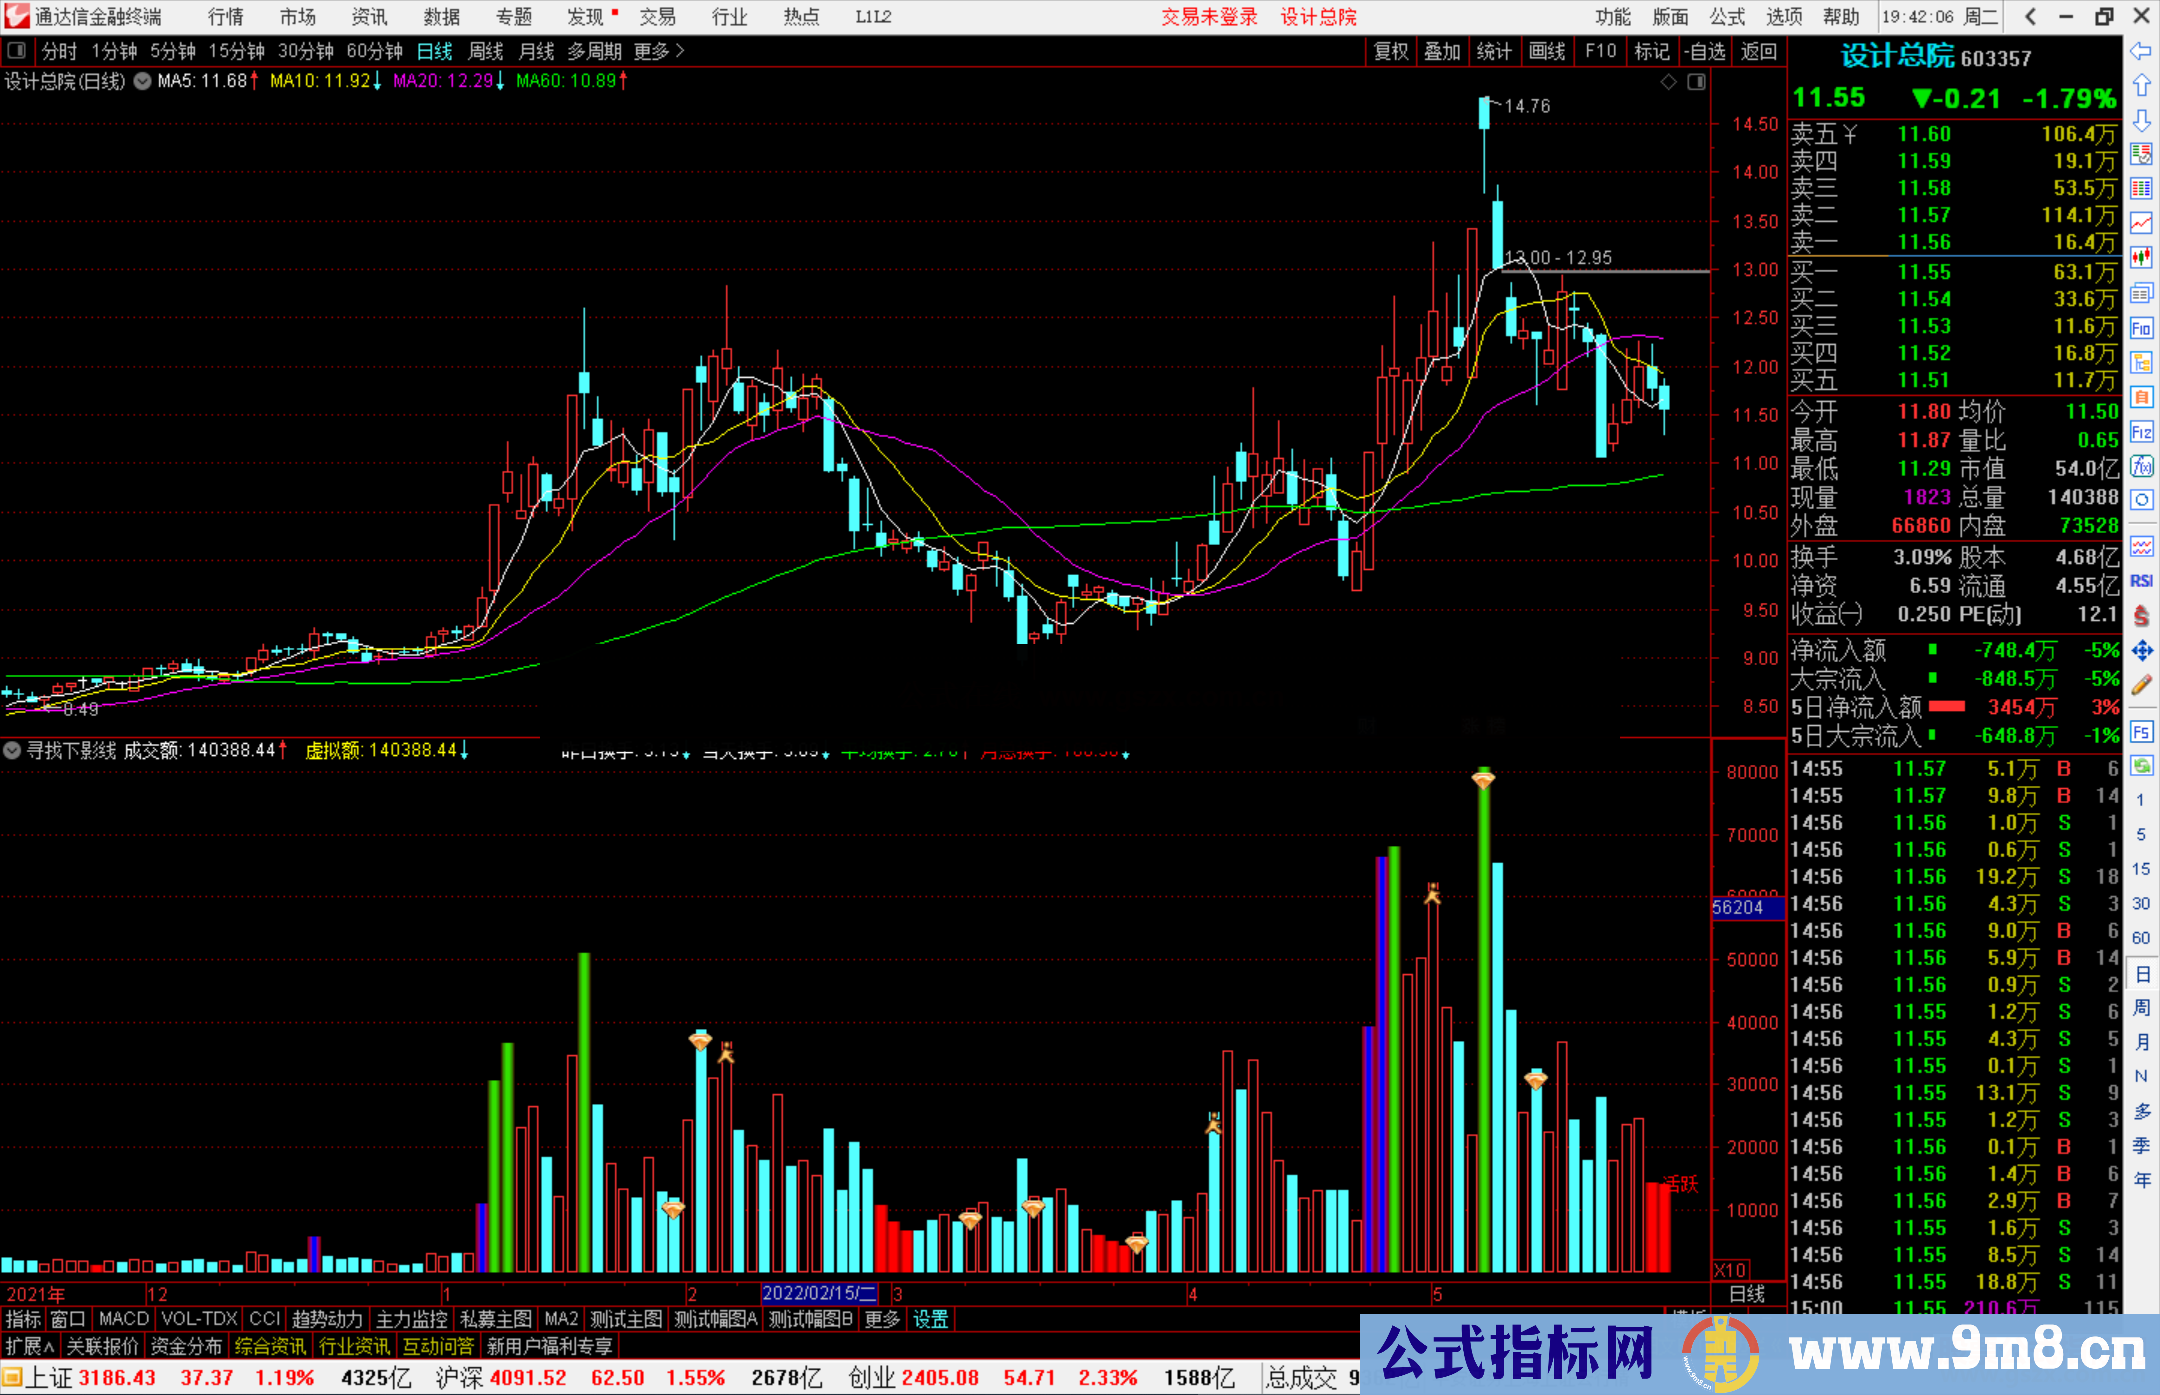Screen dimensions: 2160x1395
Task: Expand the volume indicator dropdown arrow
Action: tap(12, 750)
